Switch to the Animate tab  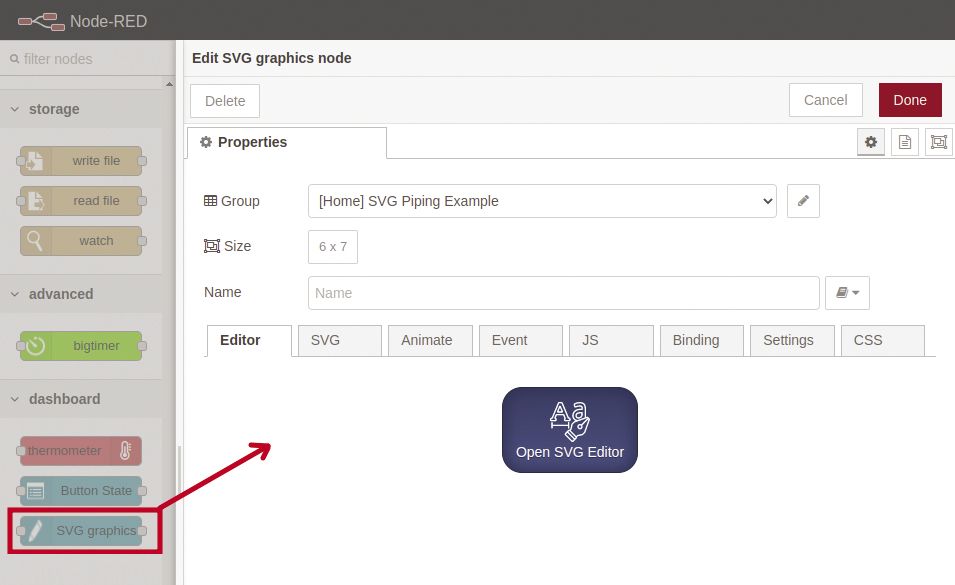[x=430, y=340]
